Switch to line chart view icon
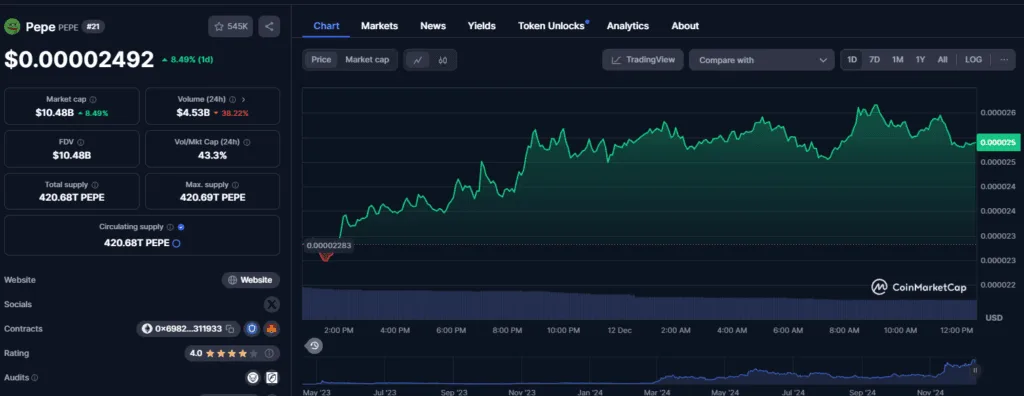 point(417,60)
